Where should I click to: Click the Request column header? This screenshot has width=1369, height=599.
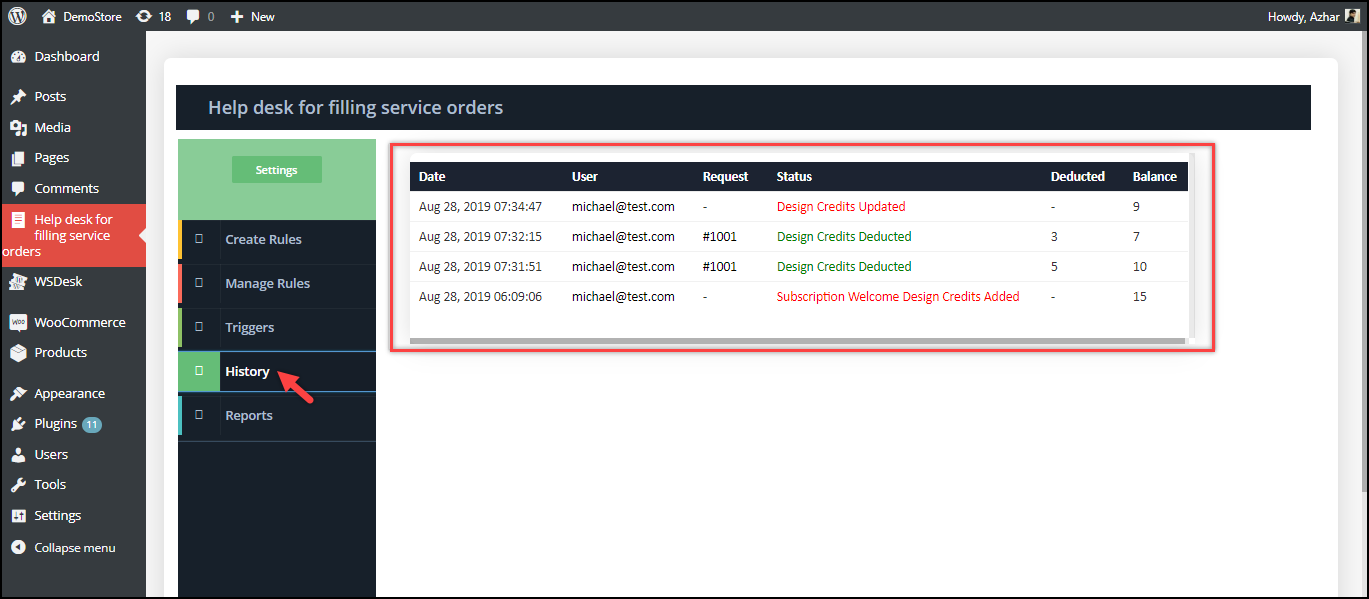pos(725,177)
